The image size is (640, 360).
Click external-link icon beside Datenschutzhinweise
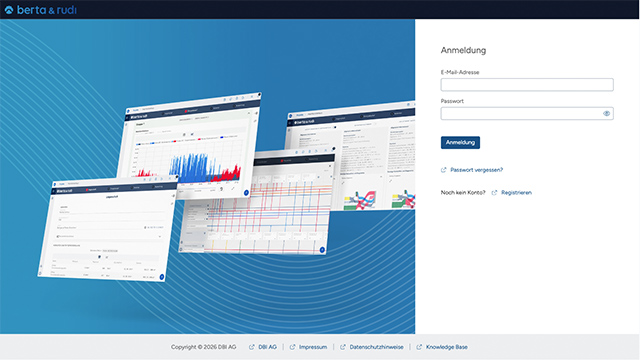tap(343, 347)
